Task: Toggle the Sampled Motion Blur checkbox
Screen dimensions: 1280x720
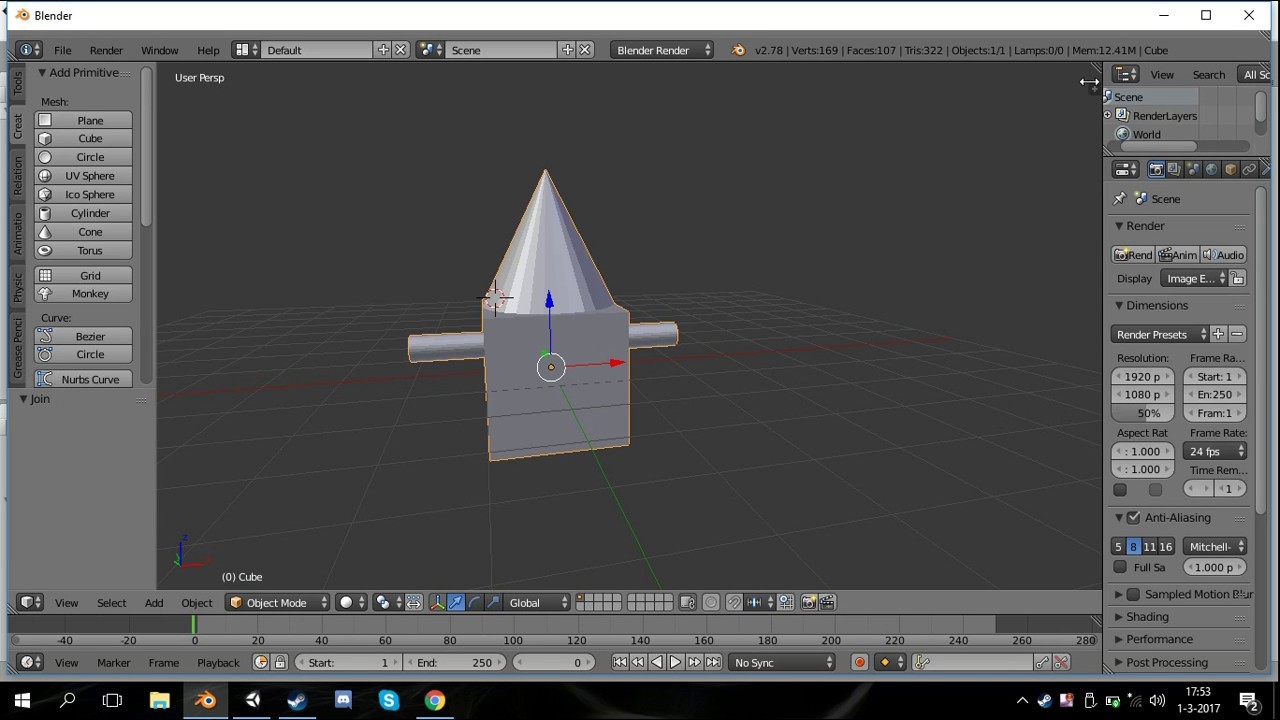Action: [x=1133, y=595]
